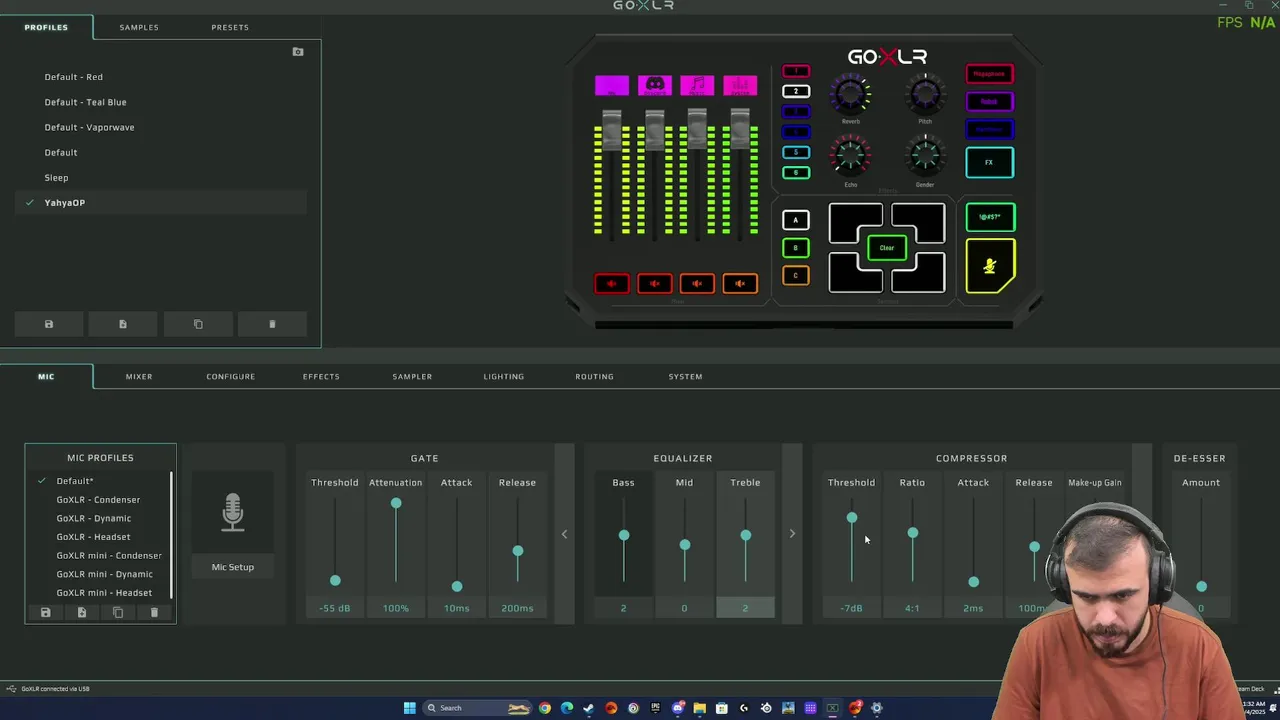Viewport: 1280px width, 720px height.
Task: Open the Windows Start menu
Action: [409, 708]
